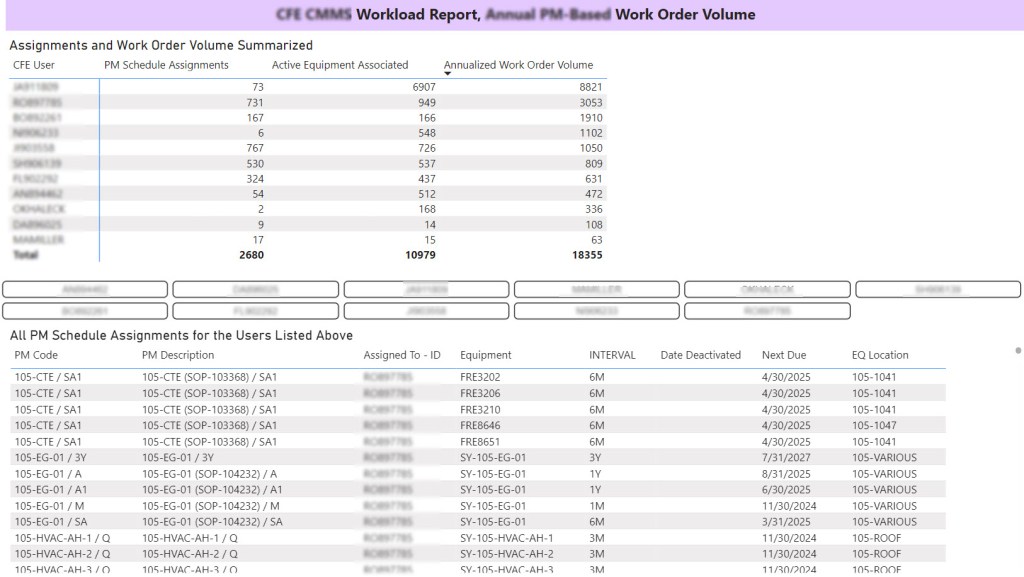Toggle the MAMILLER user slicer button
Viewport: 1024px width, 577px height.
coord(596,290)
